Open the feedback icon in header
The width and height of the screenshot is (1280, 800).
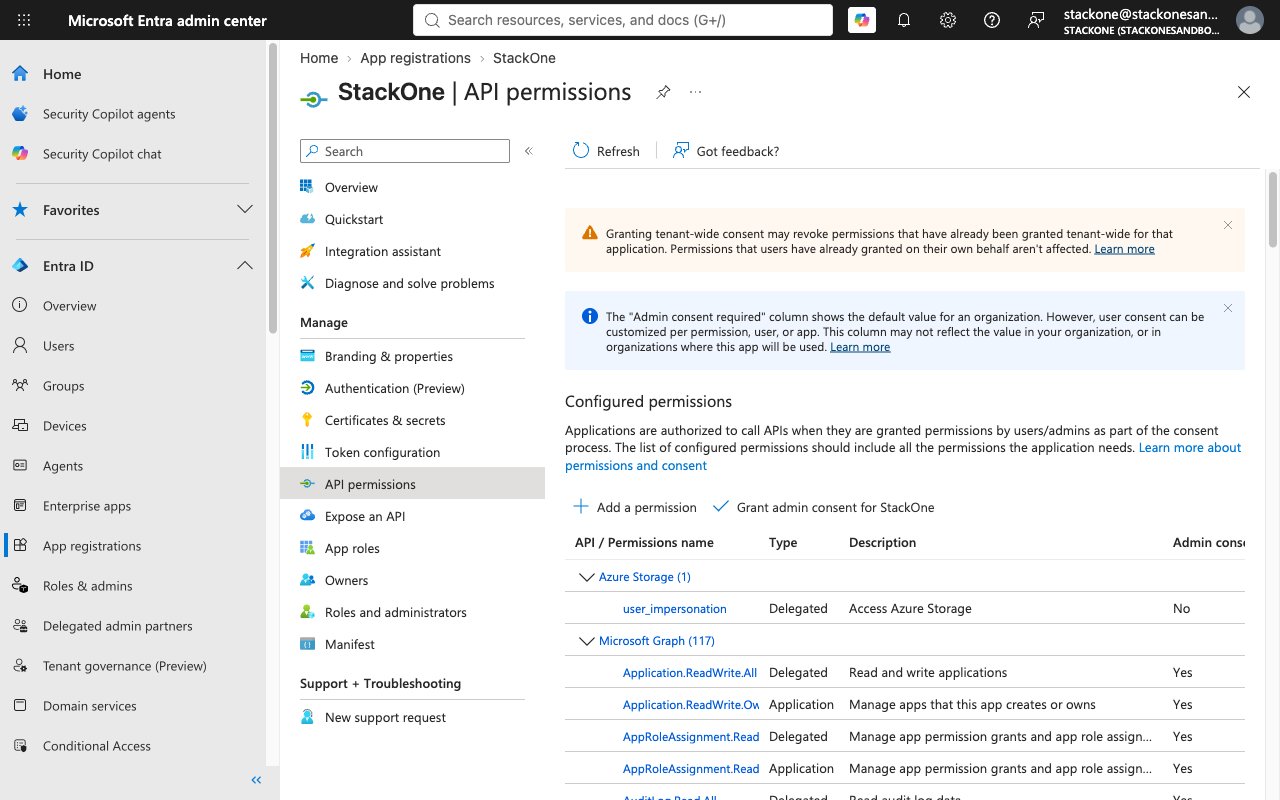coord(1036,20)
